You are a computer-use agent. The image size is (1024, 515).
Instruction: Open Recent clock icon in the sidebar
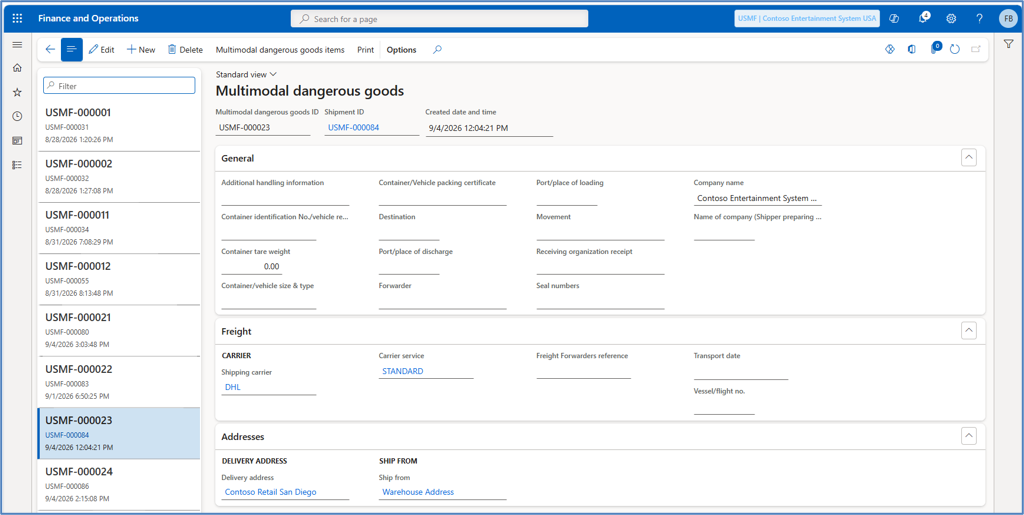17,116
